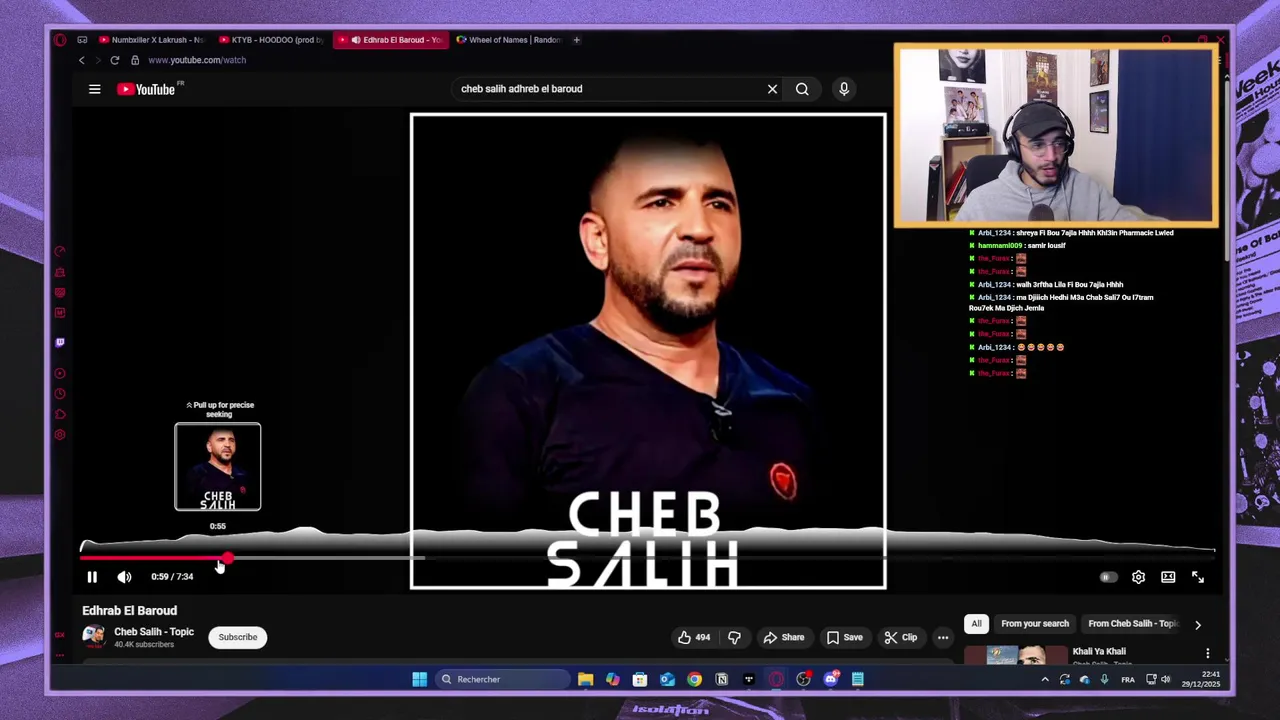Open the Opera GX main menu
The image size is (1280, 720).
click(x=60, y=40)
